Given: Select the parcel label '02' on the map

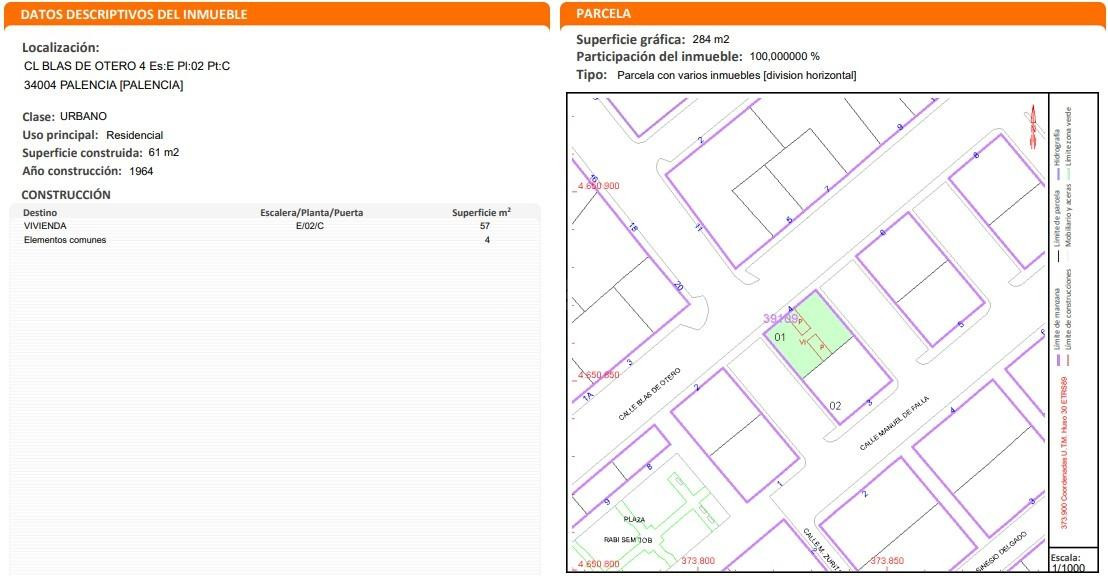Looking at the screenshot, I should coord(835,406).
